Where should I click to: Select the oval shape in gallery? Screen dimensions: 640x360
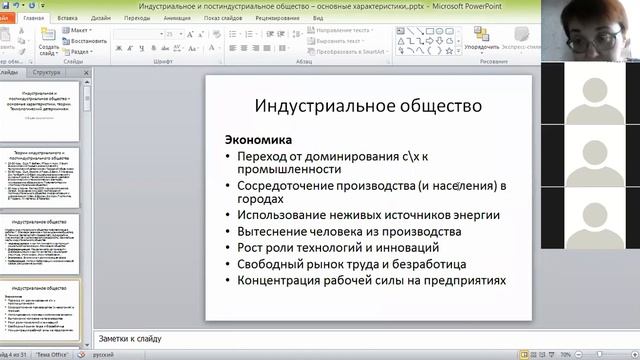[440, 31]
